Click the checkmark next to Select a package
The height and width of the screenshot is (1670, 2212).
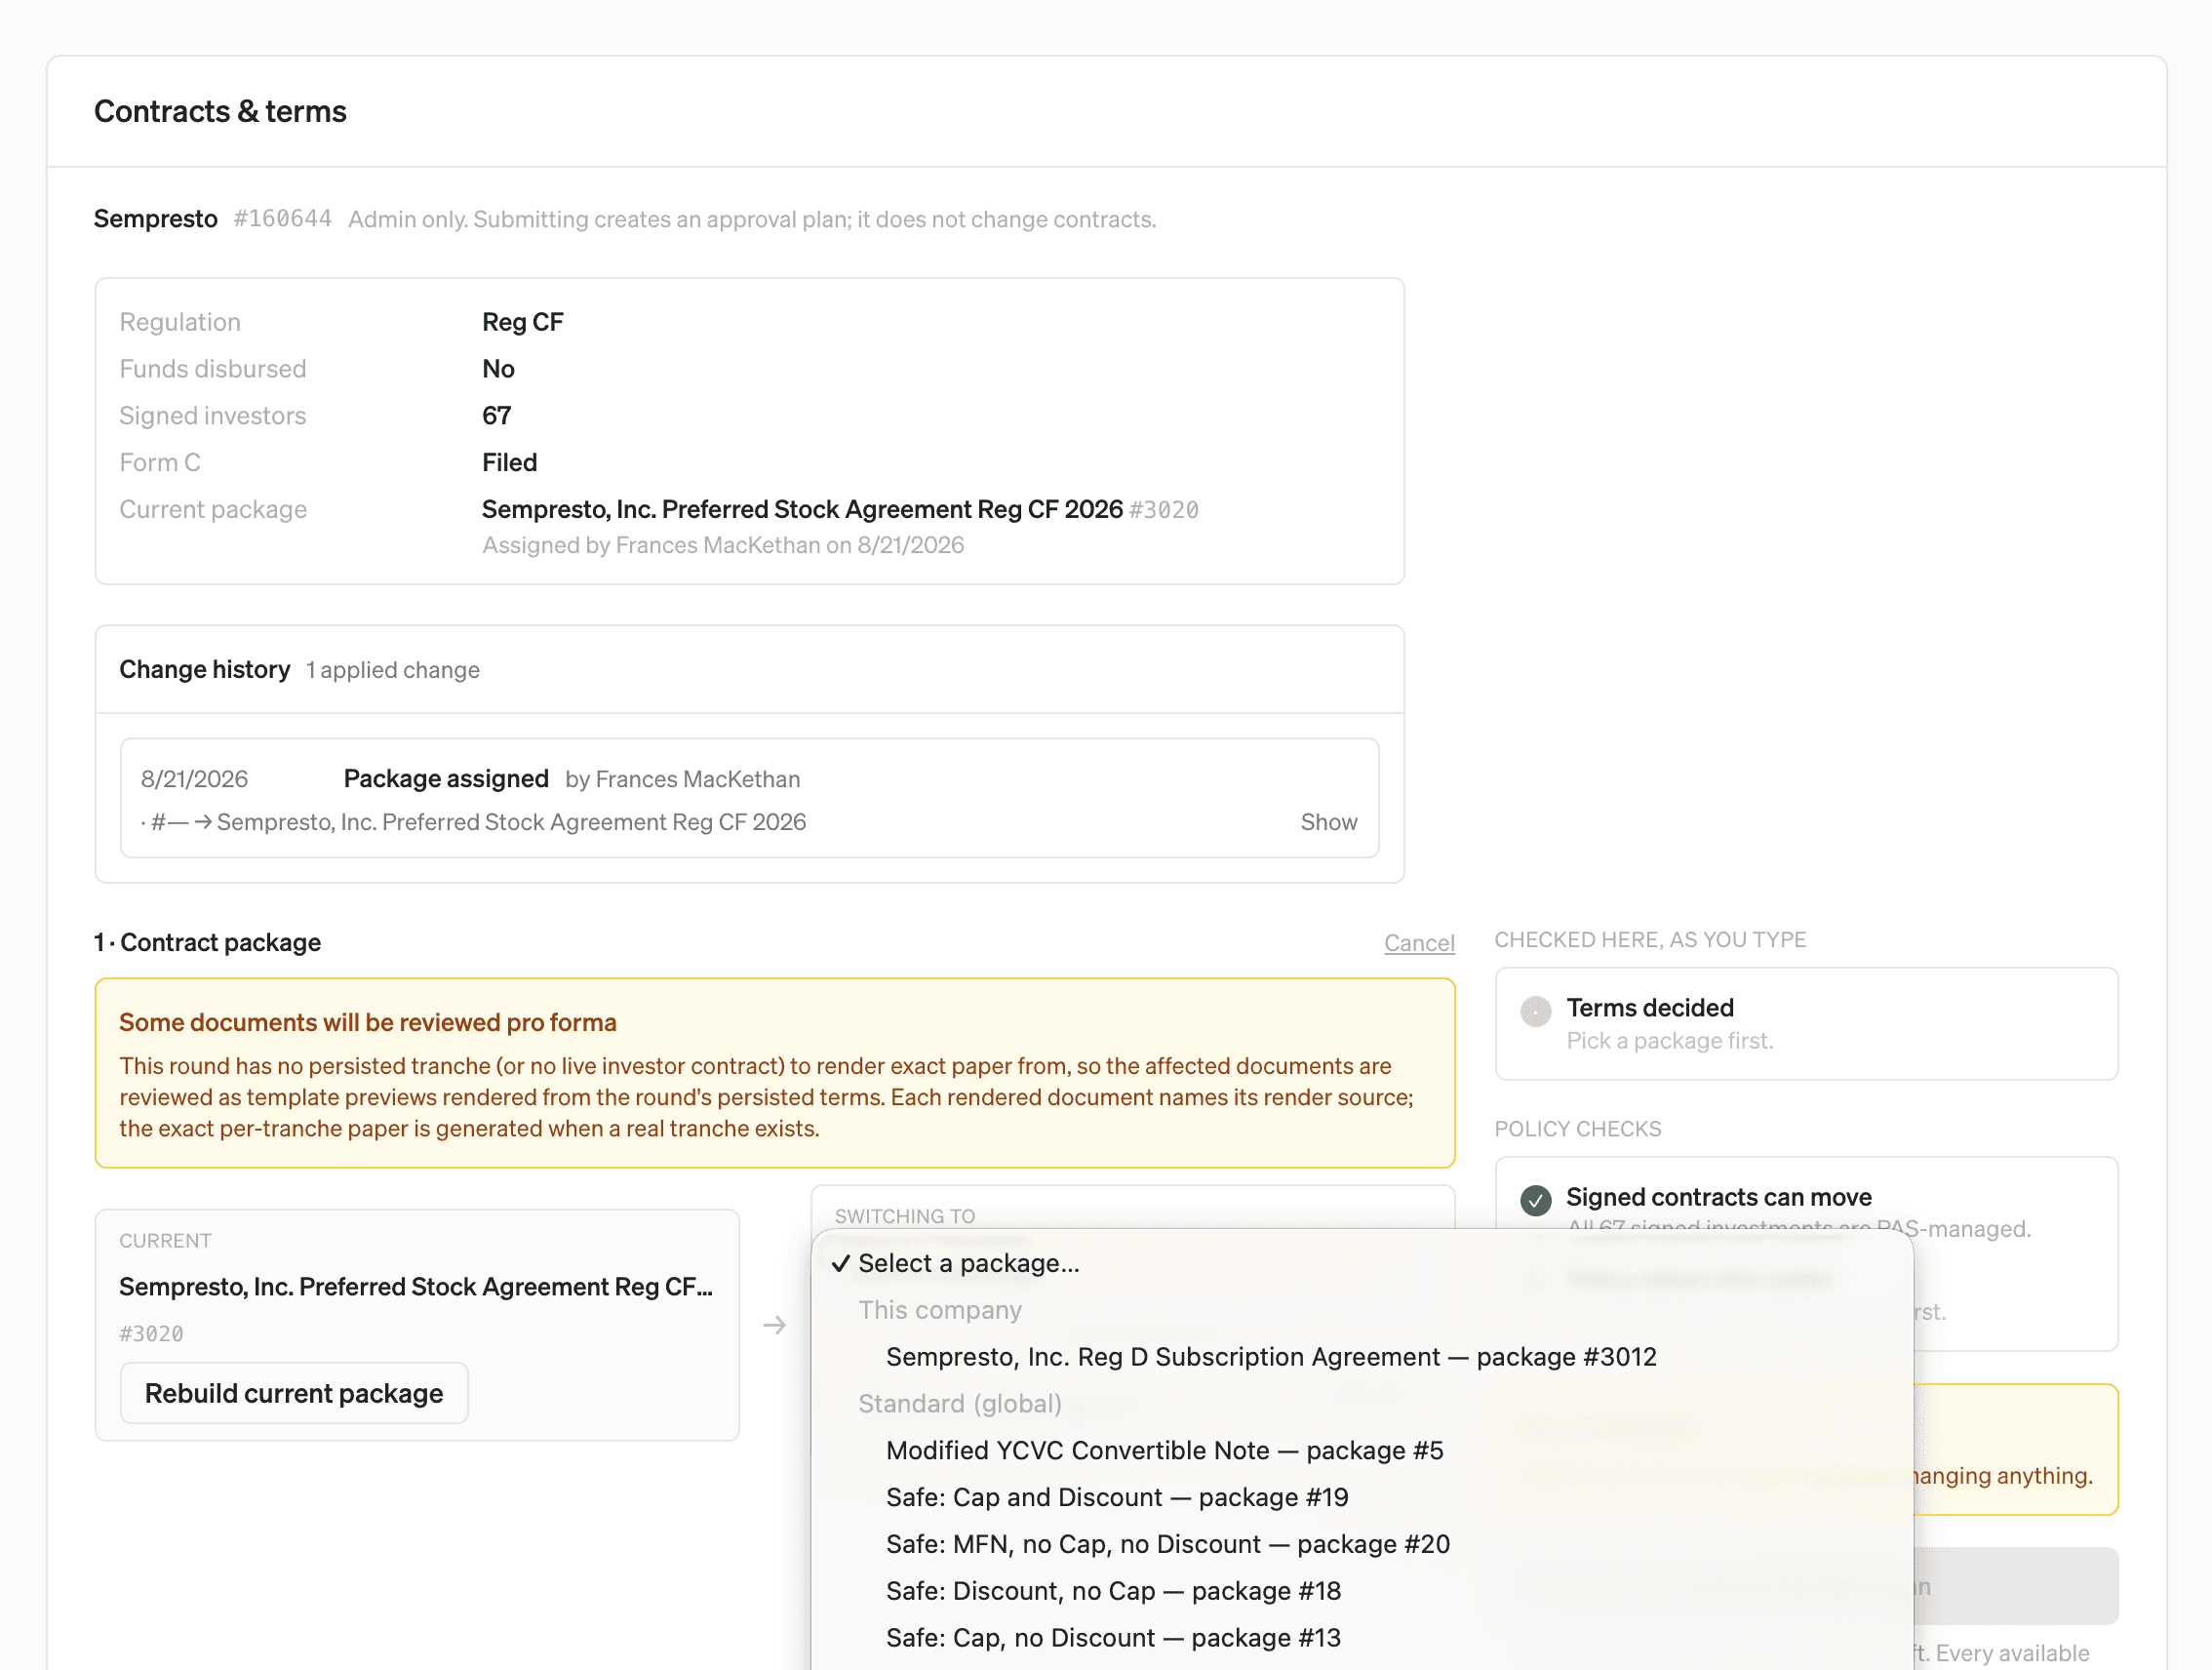pyautogui.click(x=840, y=1263)
